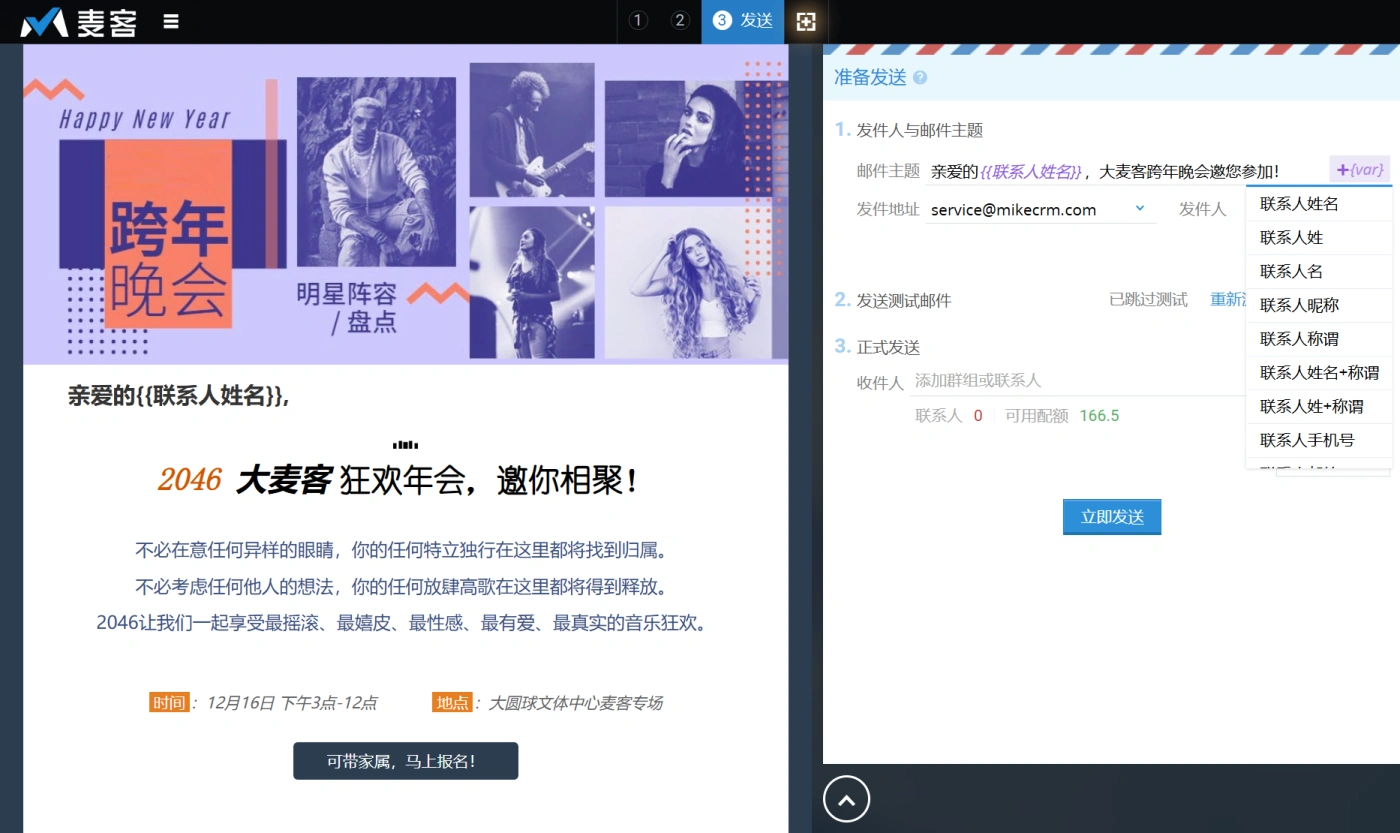The image size is (1400, 833).
Task: Click the orange 地点 label in the email
Action: tap(452, 703)
